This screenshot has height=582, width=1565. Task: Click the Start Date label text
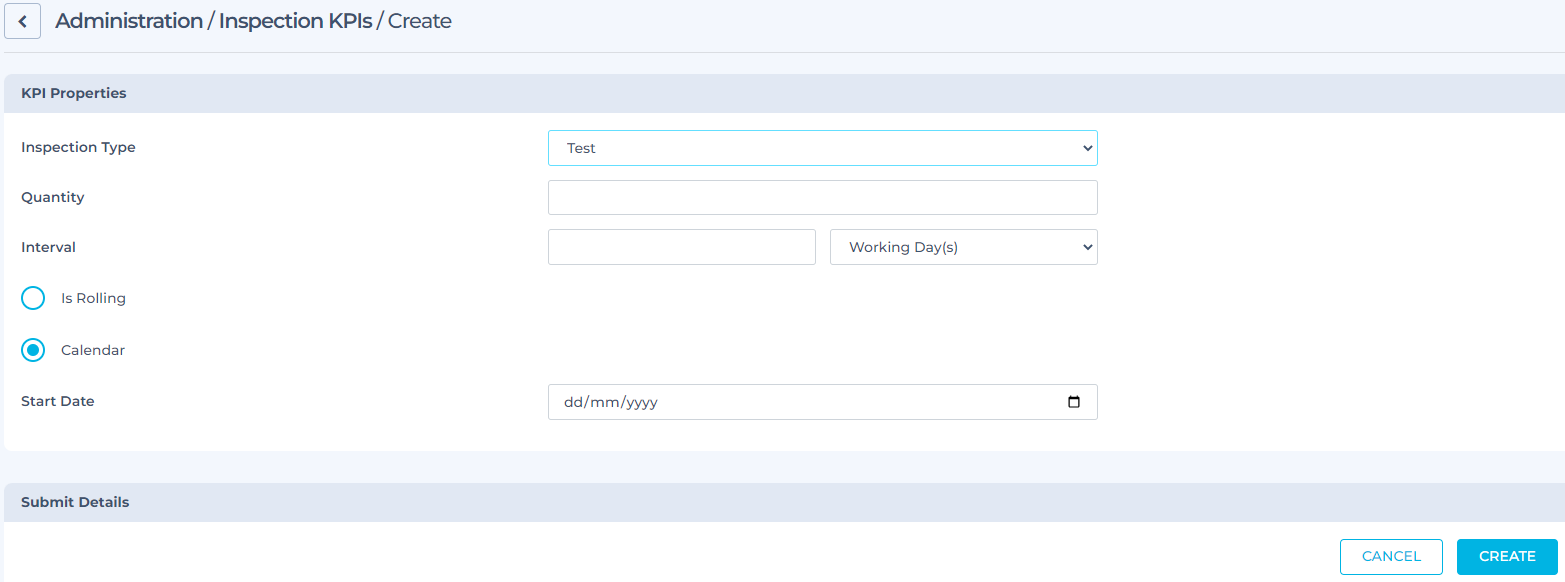(x=58, y=401)
